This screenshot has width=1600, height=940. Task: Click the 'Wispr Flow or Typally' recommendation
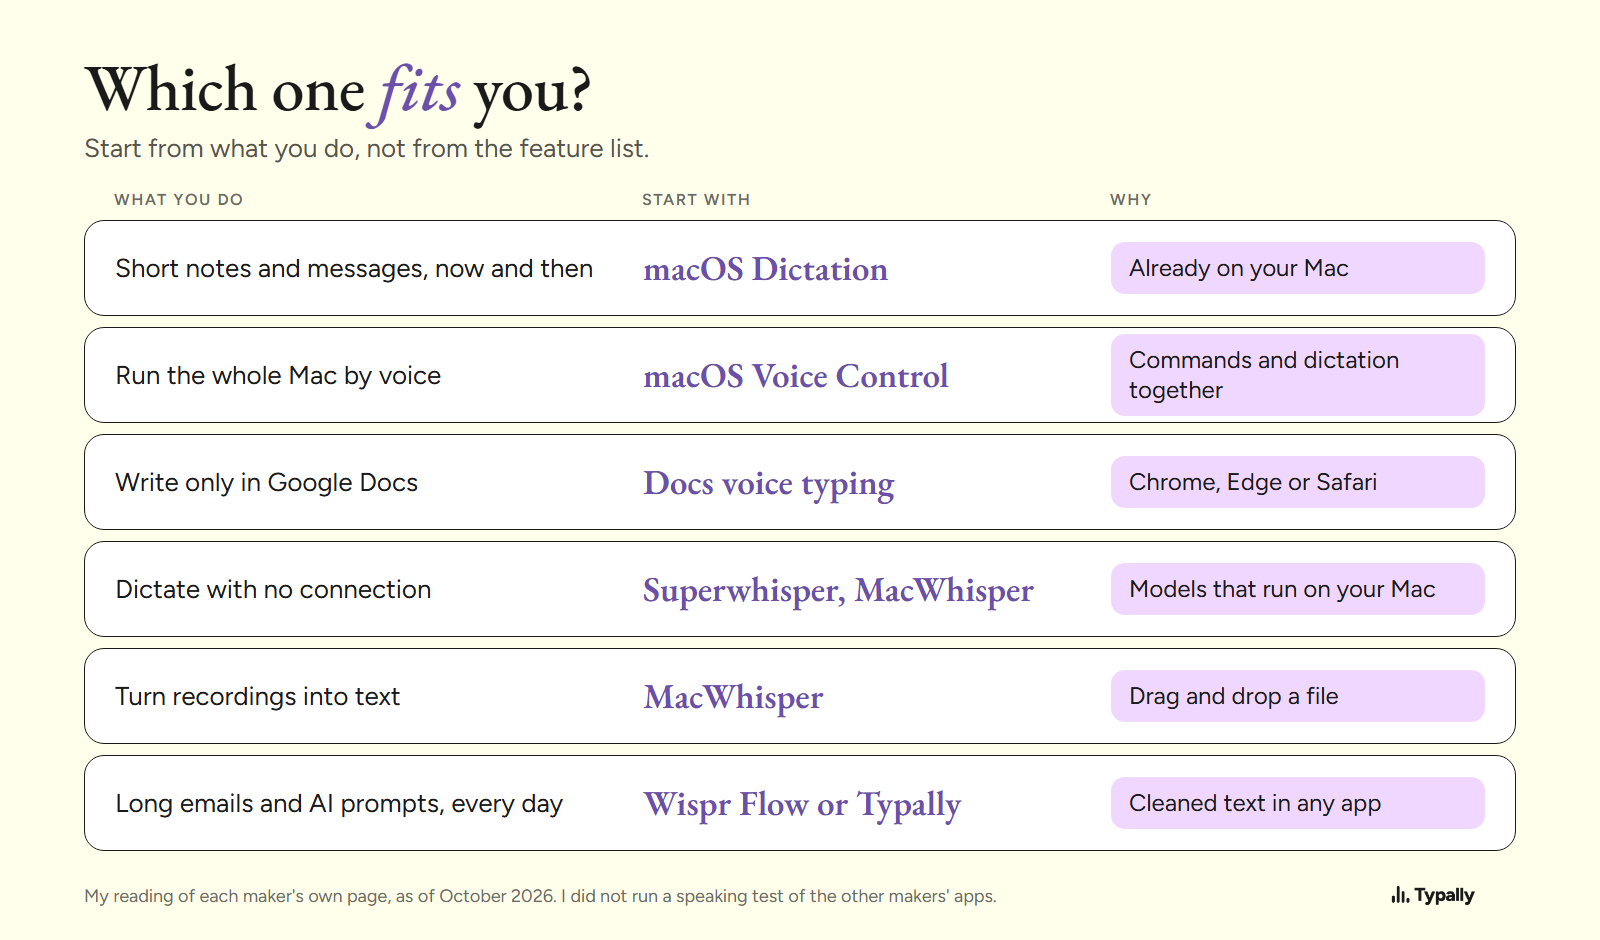pos(802,805)
